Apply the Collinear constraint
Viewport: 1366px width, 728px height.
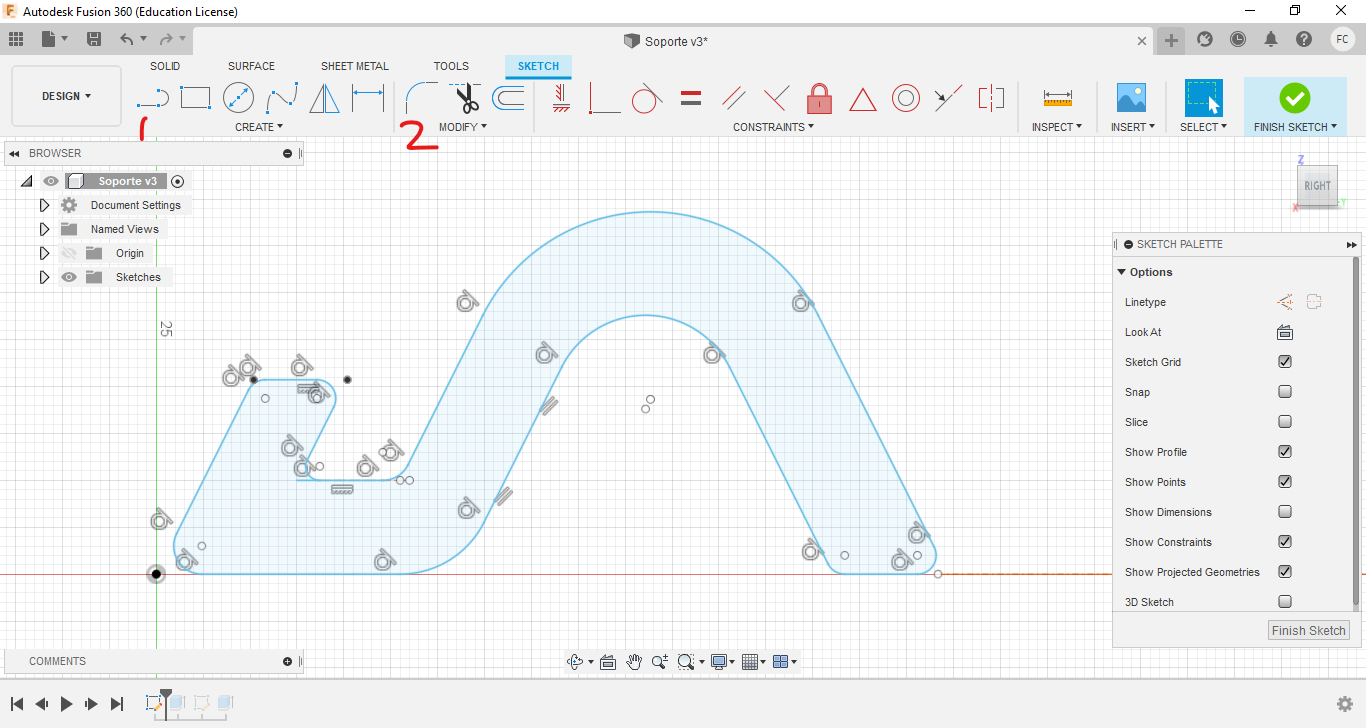pos(948,98)
